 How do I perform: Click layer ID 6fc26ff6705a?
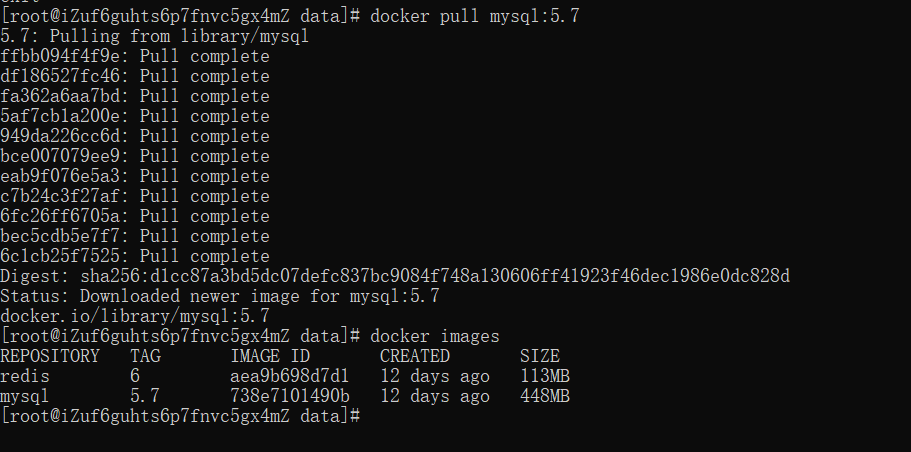pyautogui.click(x=65, y=217)
